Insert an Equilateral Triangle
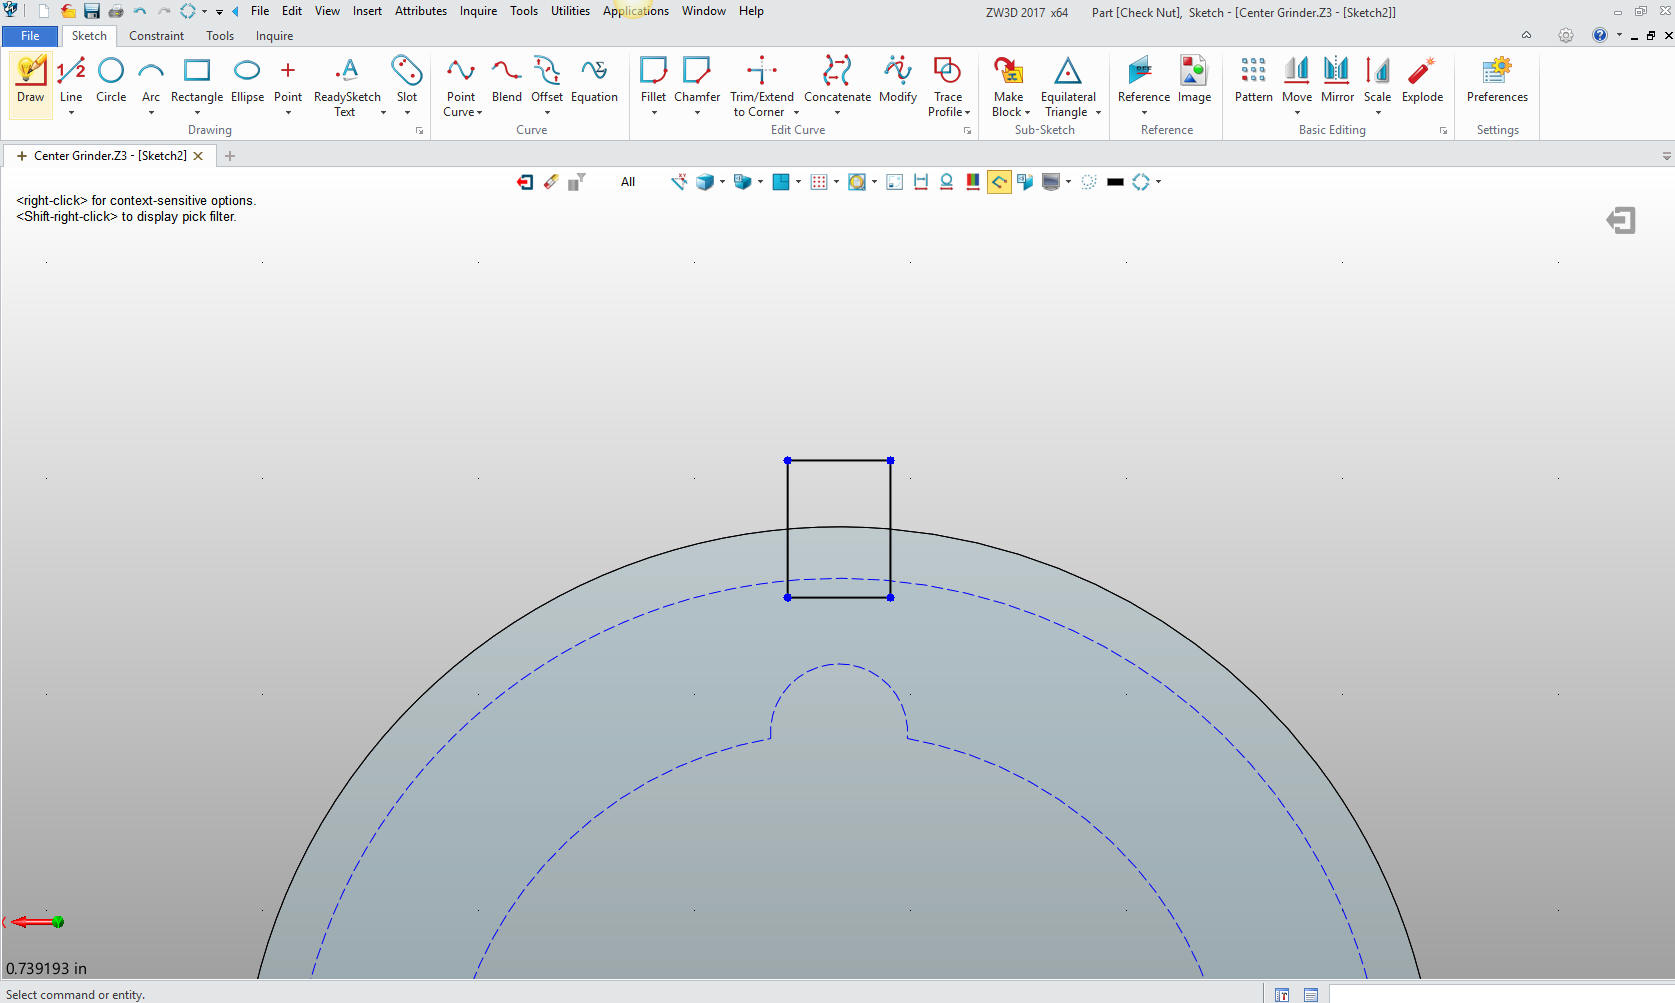 [x=1068, y=88]
